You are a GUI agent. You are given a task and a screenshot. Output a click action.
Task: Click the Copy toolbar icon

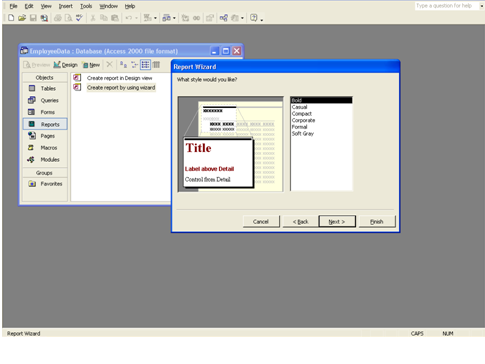pos(104,18)
